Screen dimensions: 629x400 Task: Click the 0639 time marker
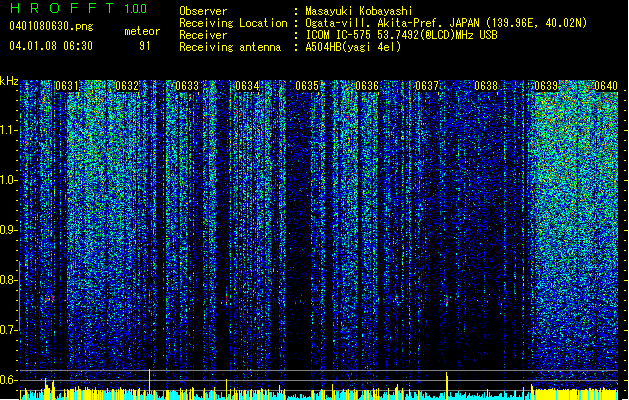(x=546, y=86)
